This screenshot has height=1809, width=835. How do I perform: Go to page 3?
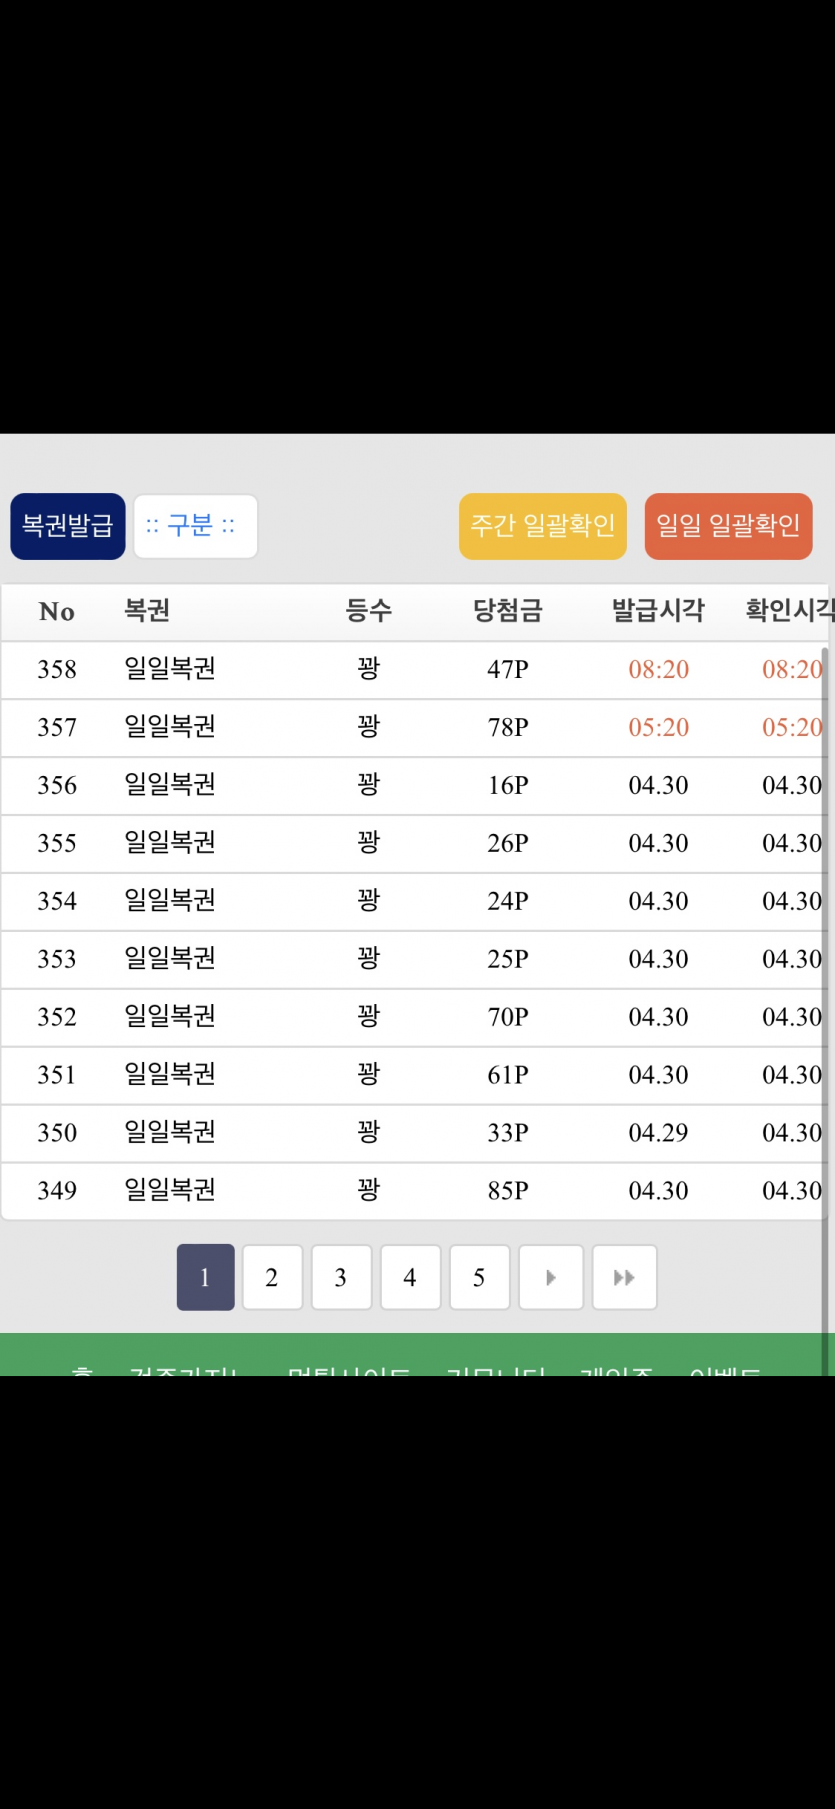341,1277
